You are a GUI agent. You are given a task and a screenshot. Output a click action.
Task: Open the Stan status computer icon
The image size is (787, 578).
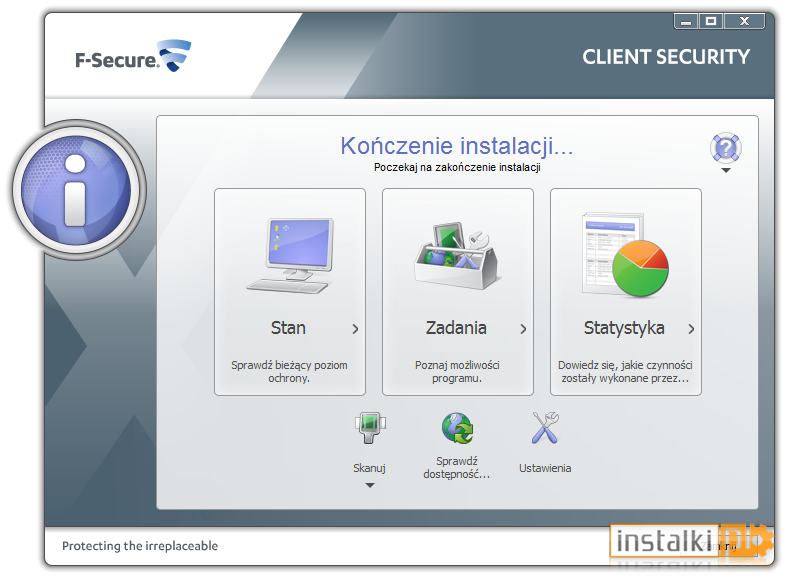click(x=290, y=256)
